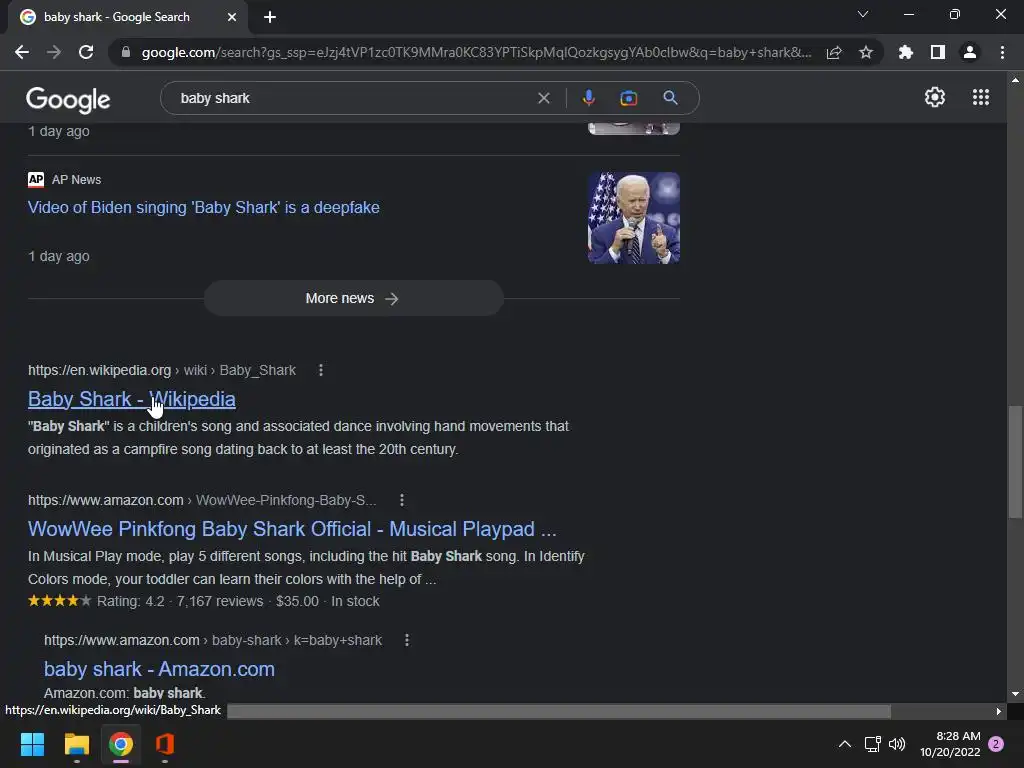Click the AP News source label

pyautogui.click(x=76, y=180)
